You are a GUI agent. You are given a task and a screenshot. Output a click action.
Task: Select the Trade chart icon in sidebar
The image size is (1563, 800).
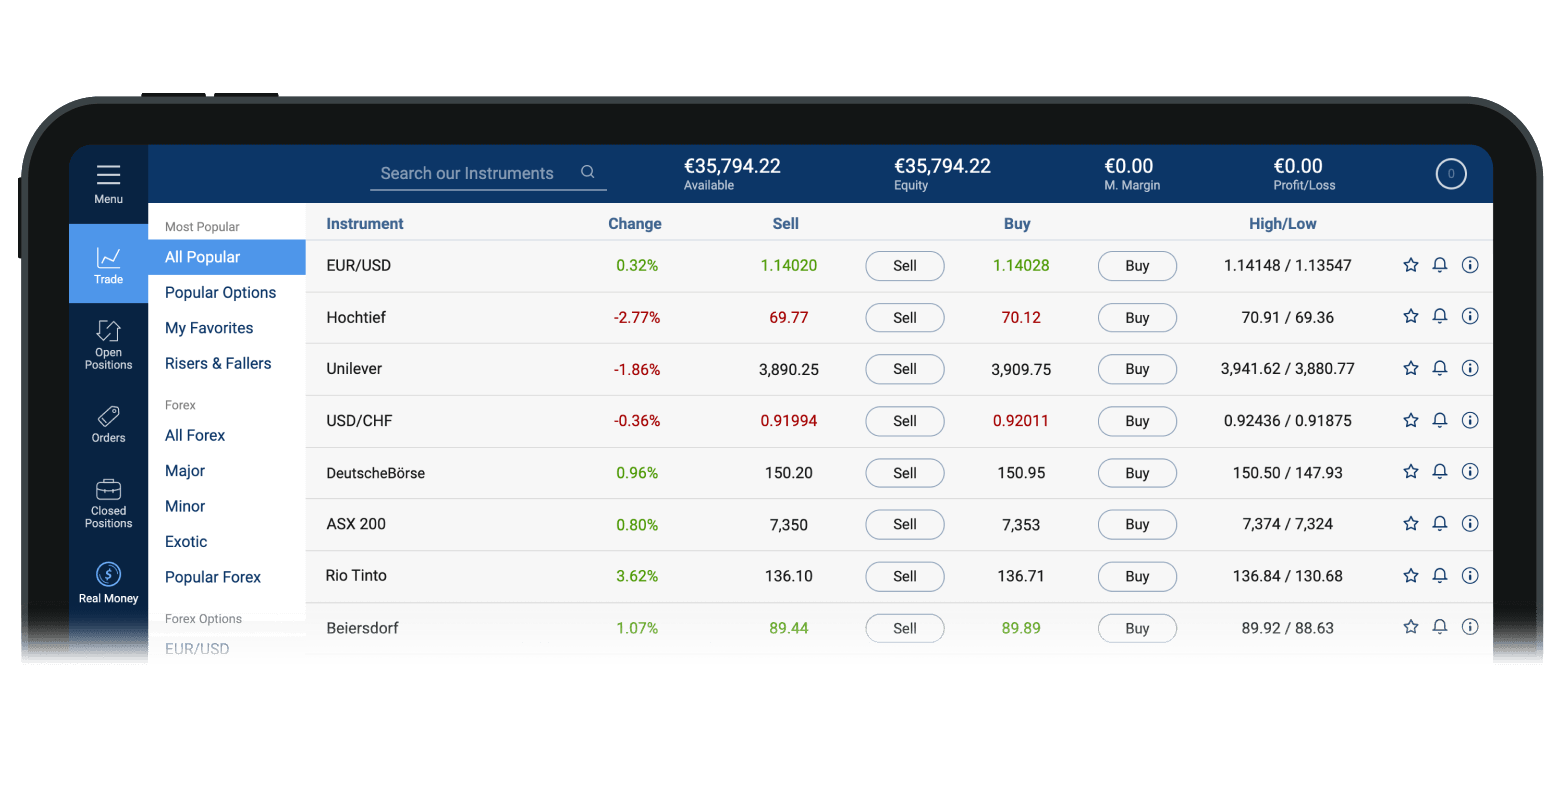(108, 258)
